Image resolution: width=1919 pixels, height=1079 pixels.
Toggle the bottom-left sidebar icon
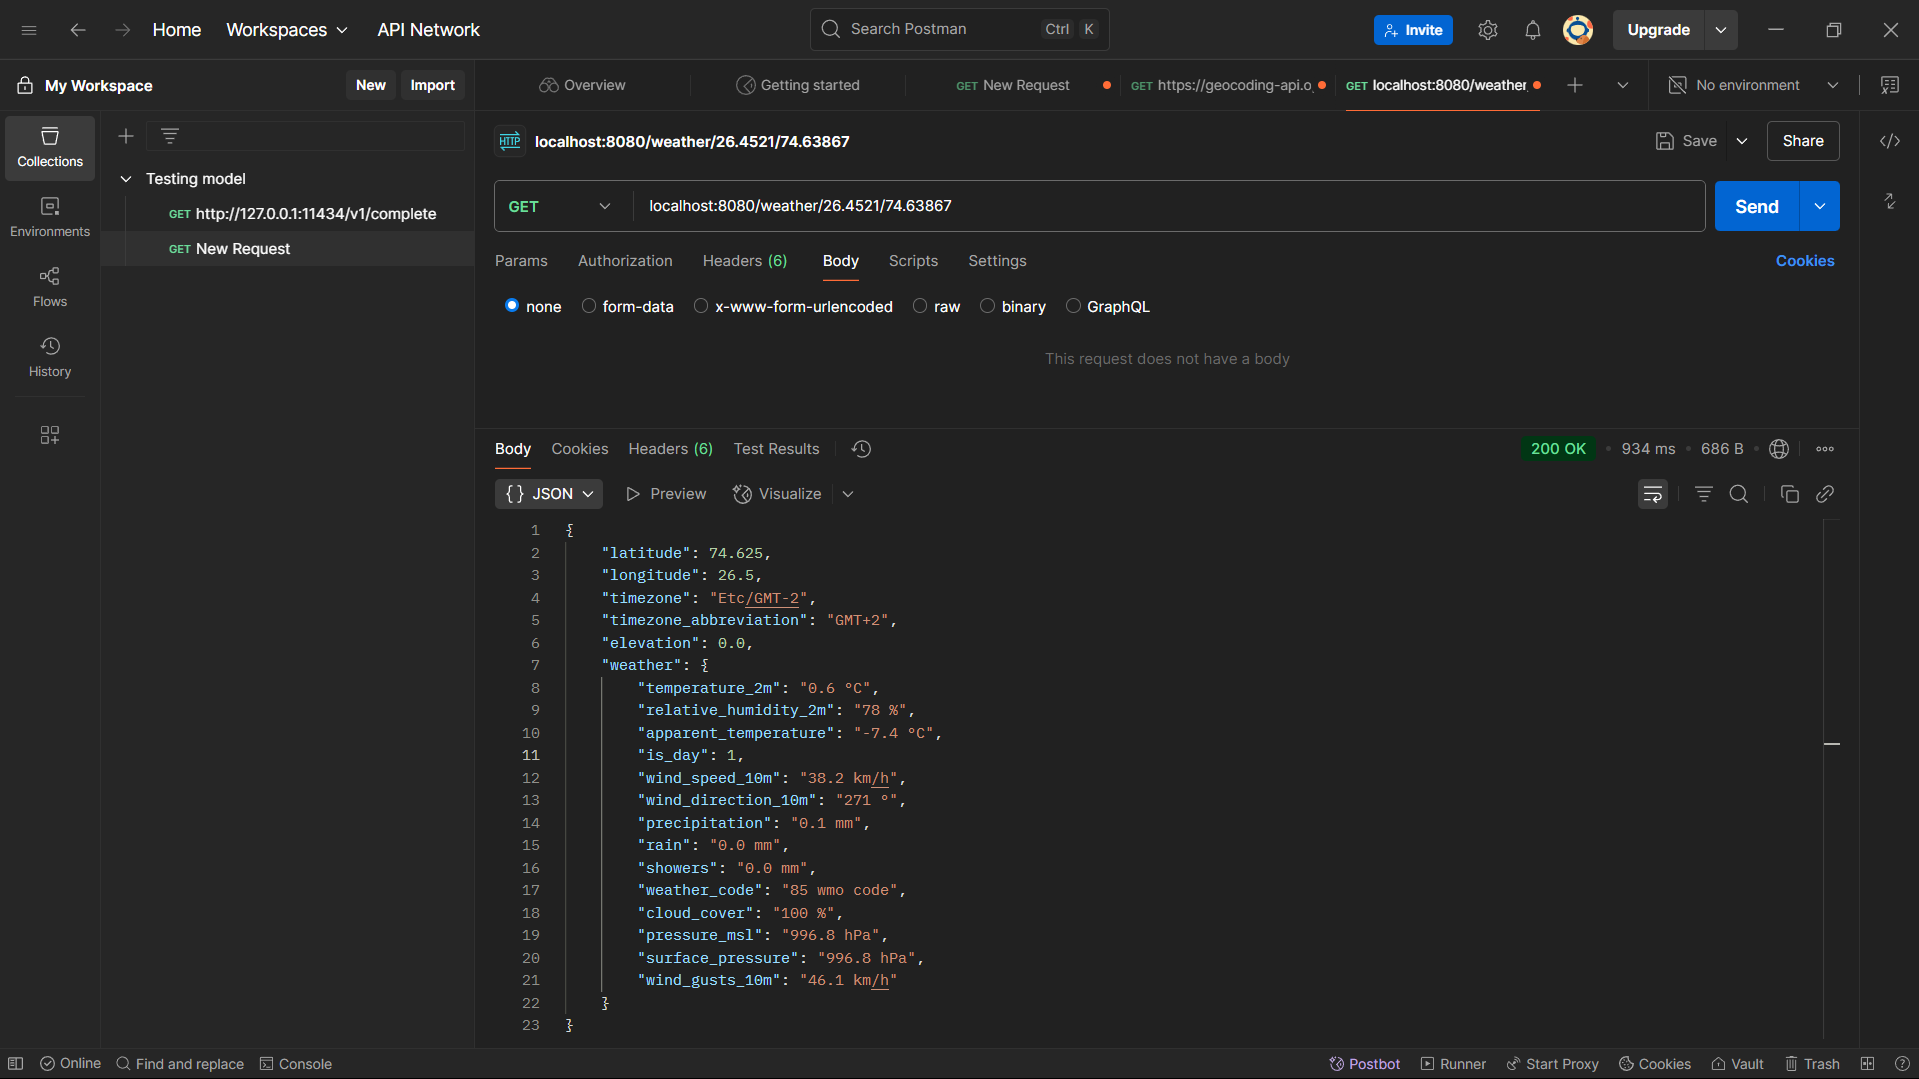pyautogui.click(x=16, y=1064)
